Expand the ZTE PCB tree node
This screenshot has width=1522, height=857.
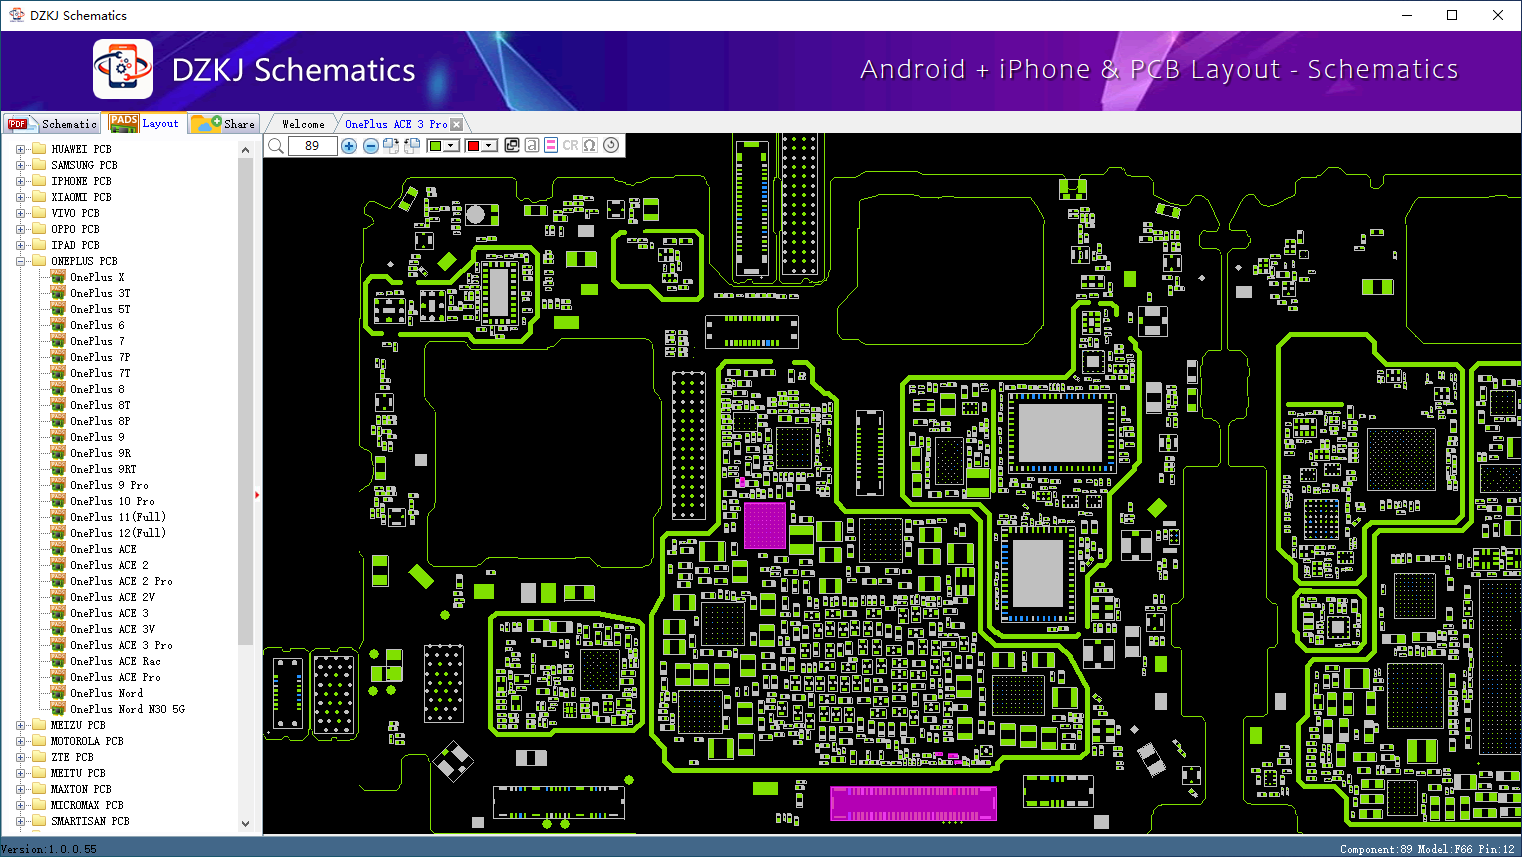pos(20,757)
